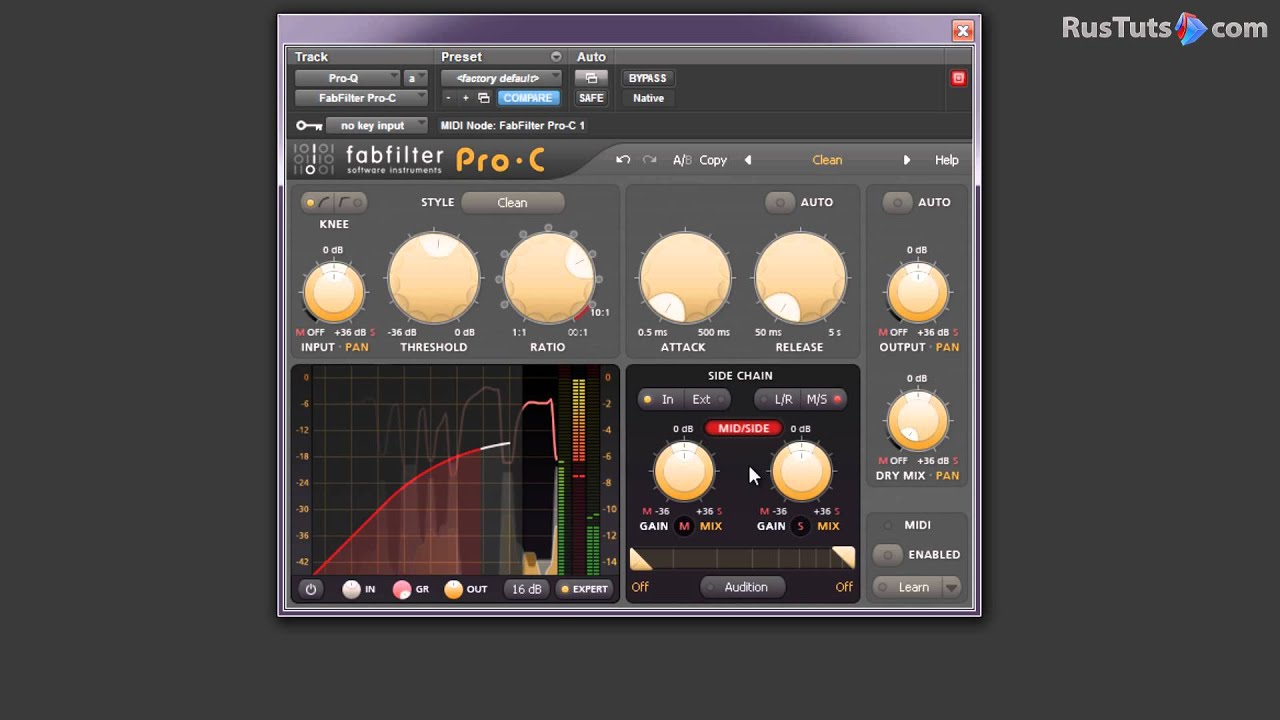This screenshot has width=1280, height=720.
Task: Click the INPUT gain knob
Action: pos(333,292)
